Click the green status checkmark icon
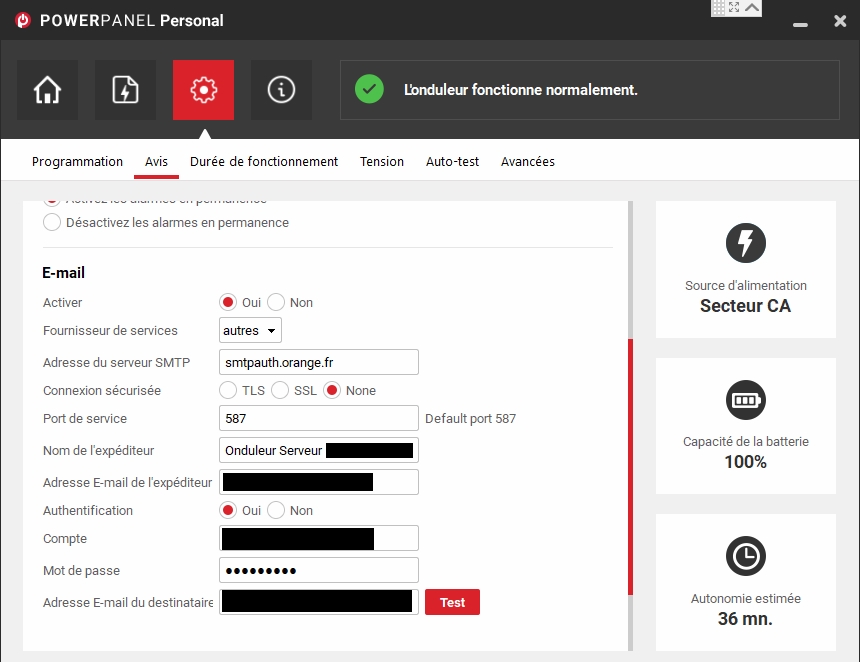This screenshot has height=662, width=860. pos(369,89)
